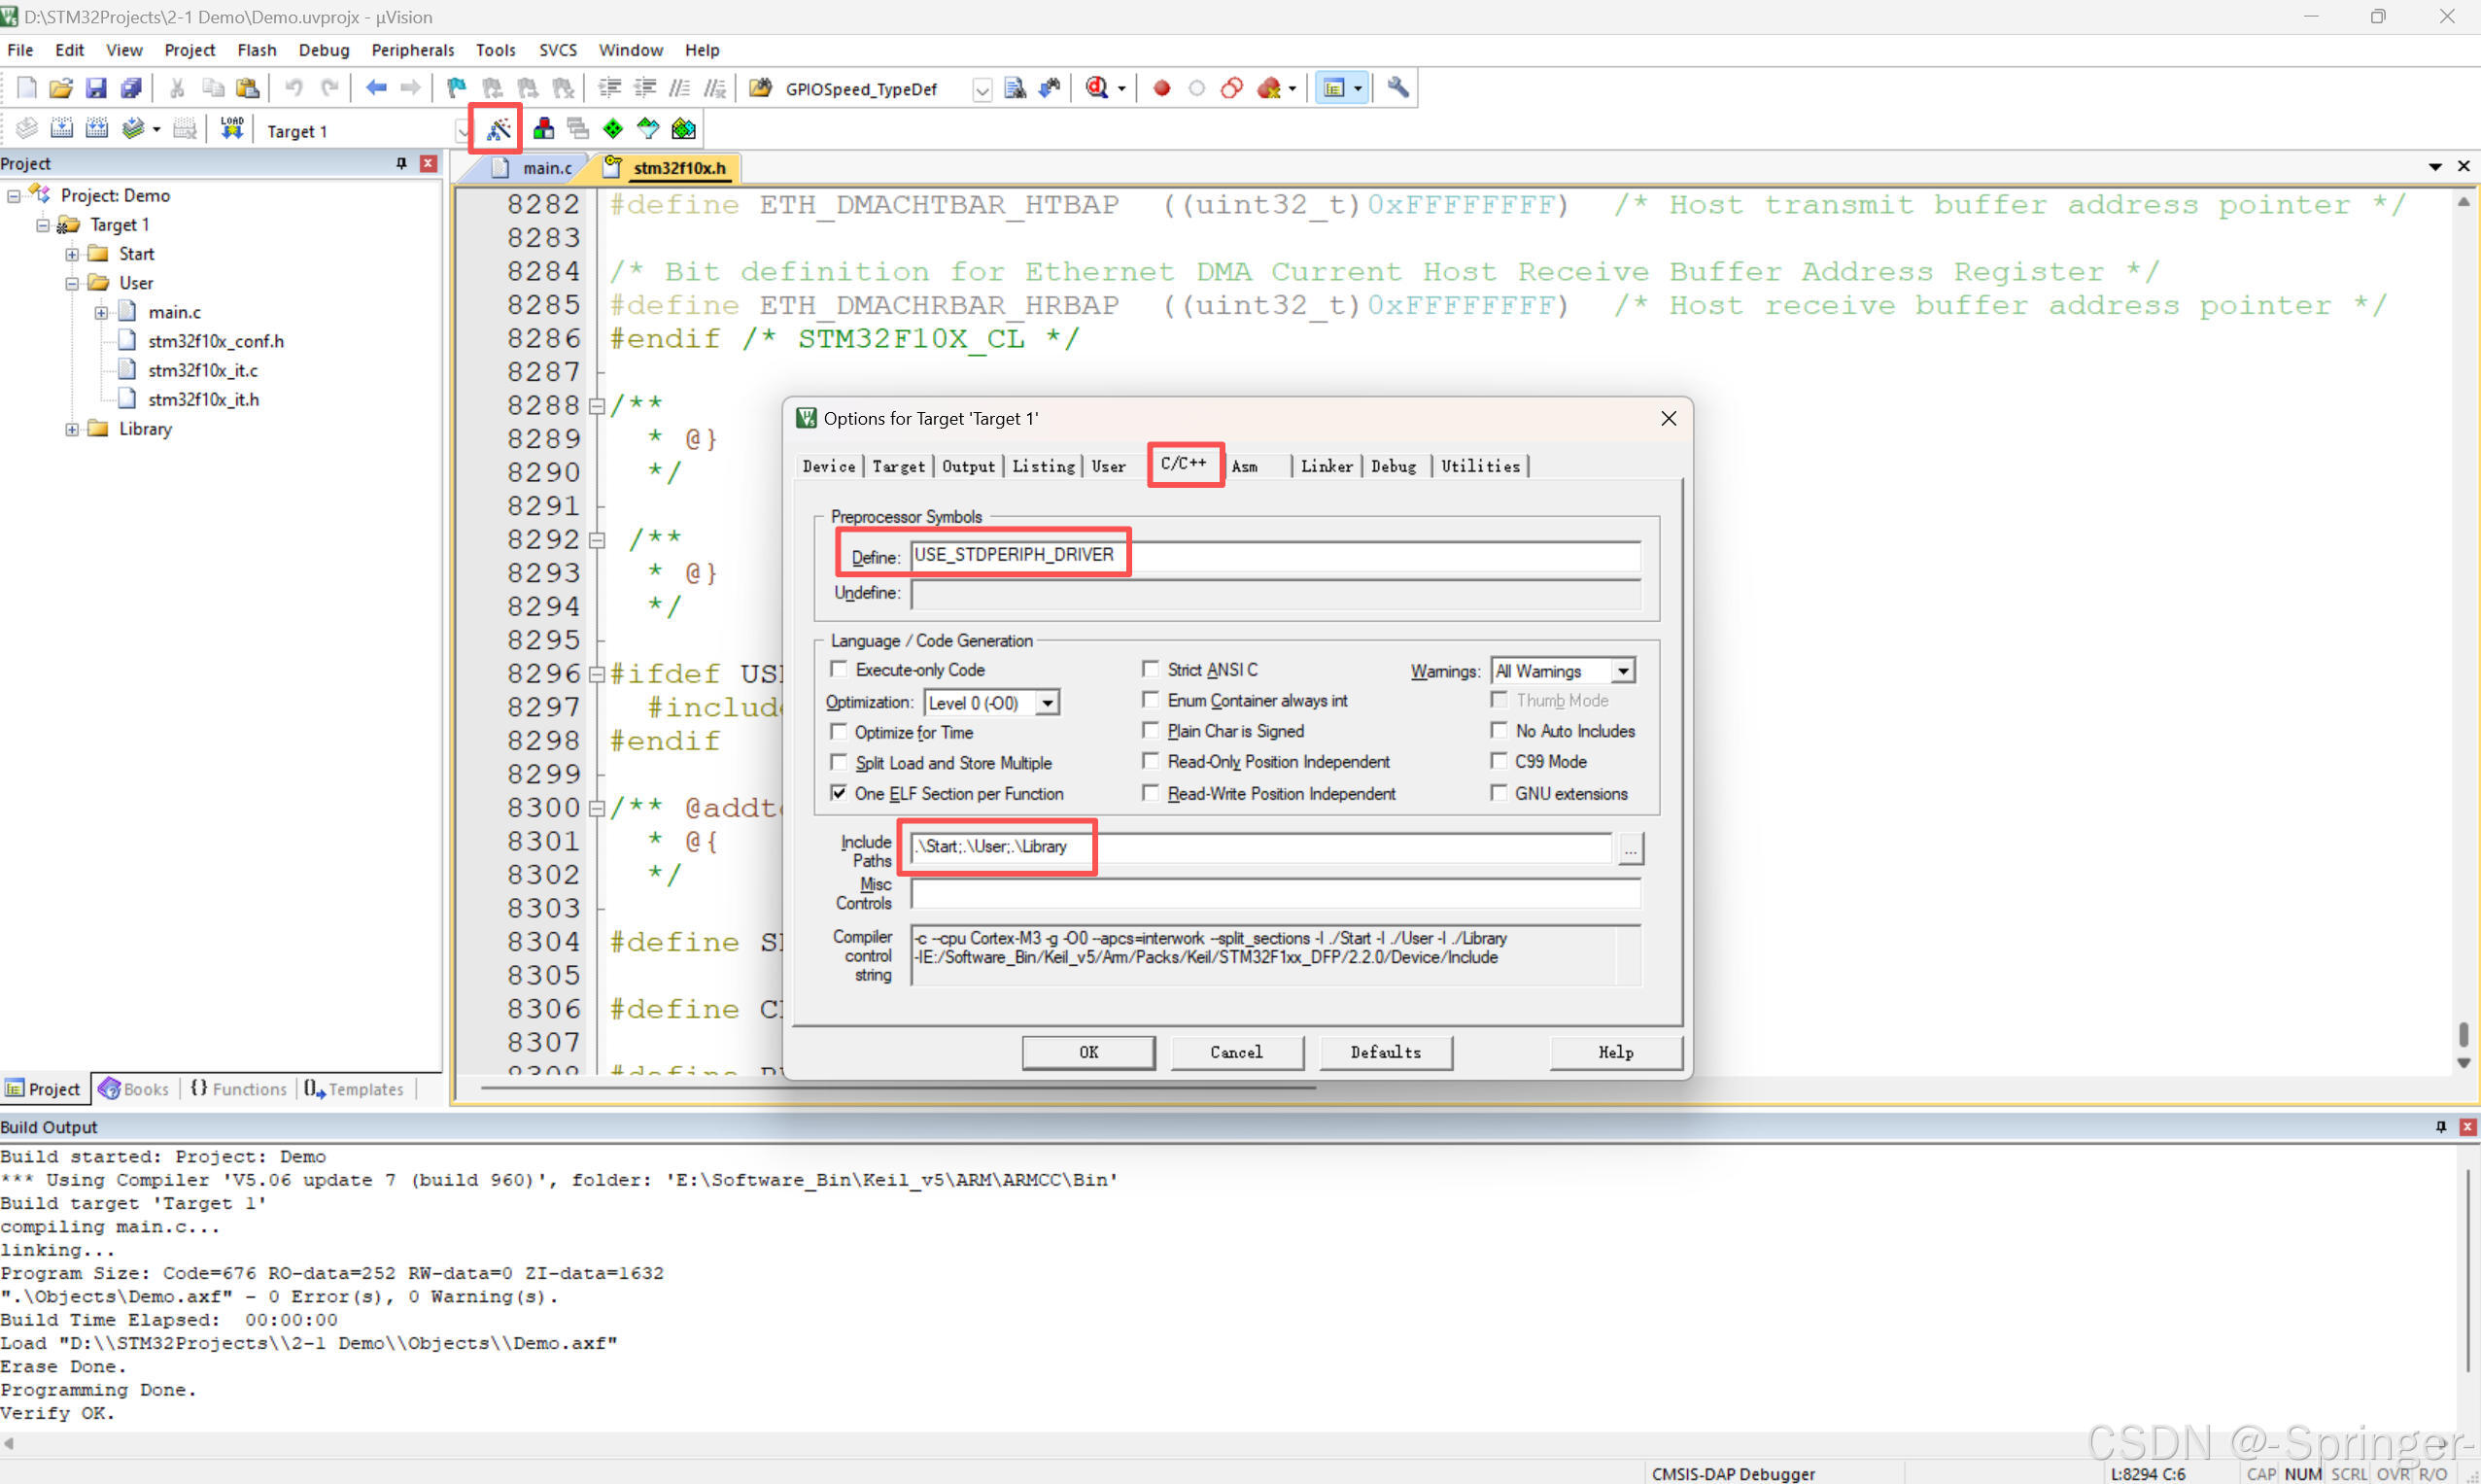Screen dimensions: 2481x1484
Task: Click the Build target toolbar icon
Action: (61, 129)
